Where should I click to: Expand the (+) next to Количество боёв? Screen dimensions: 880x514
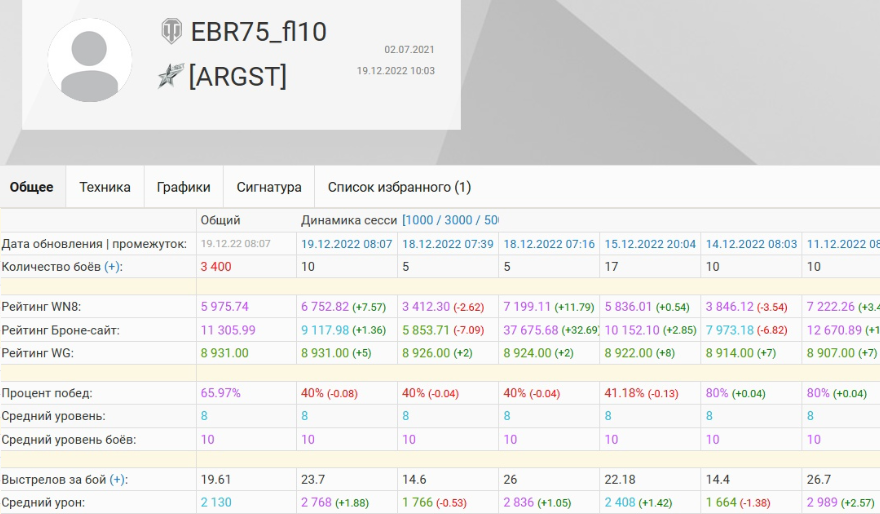tap(113, 267)
